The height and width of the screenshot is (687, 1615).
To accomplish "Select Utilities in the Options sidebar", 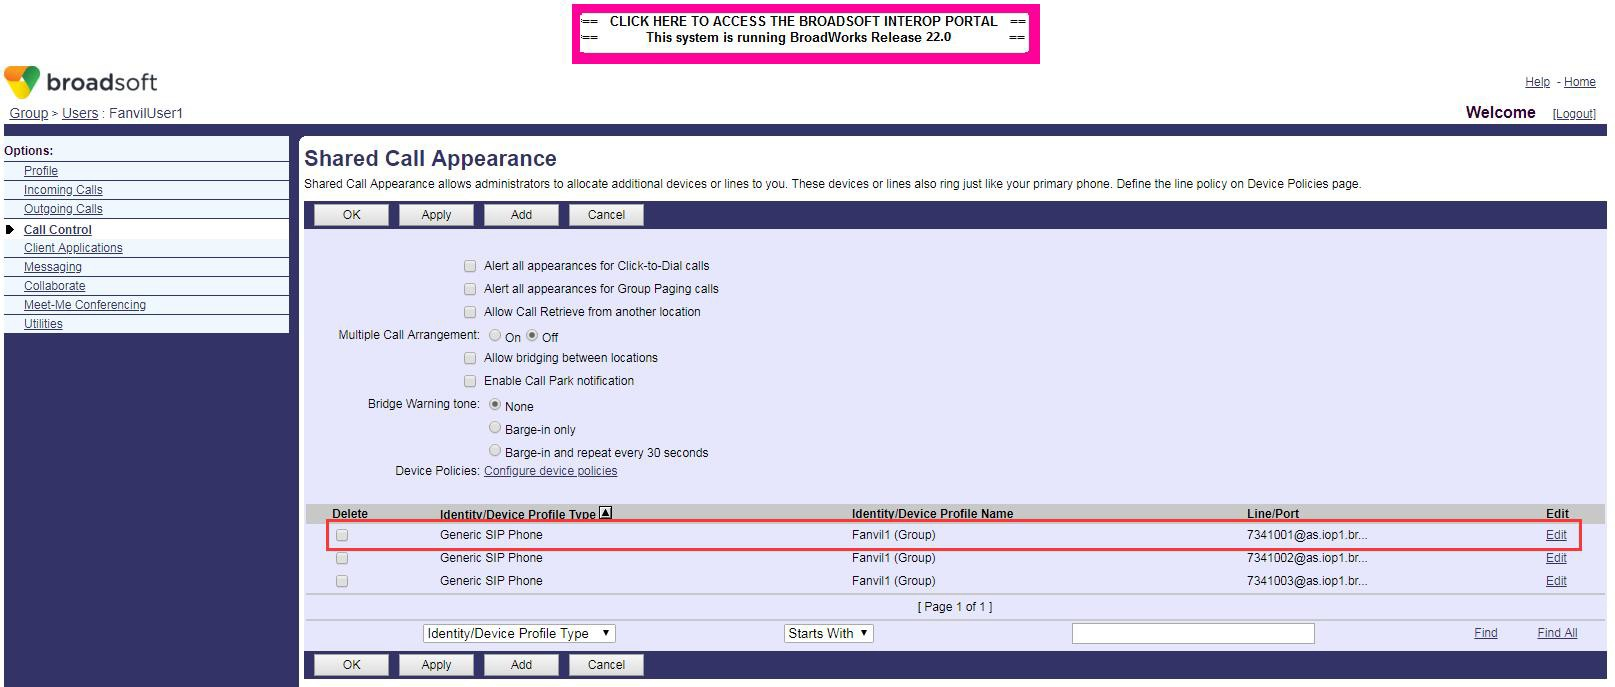I will click(x=43, y=324).
